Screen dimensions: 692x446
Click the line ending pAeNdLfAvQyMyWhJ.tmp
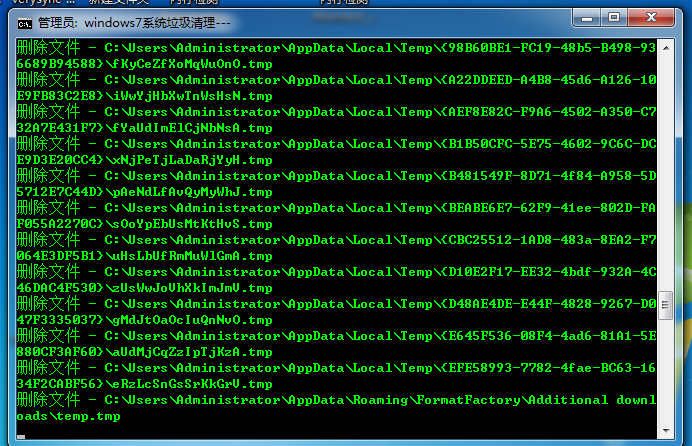(145, 192)
